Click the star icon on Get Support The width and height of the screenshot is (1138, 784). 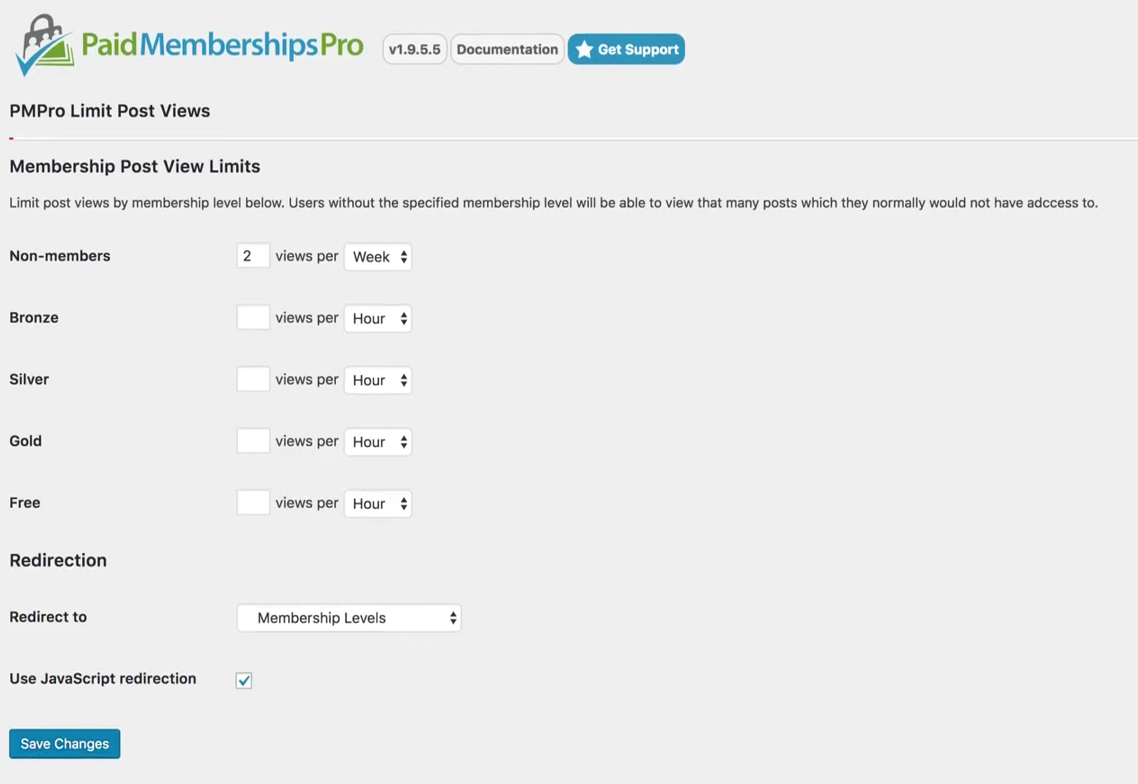click(x=584, y=50)
